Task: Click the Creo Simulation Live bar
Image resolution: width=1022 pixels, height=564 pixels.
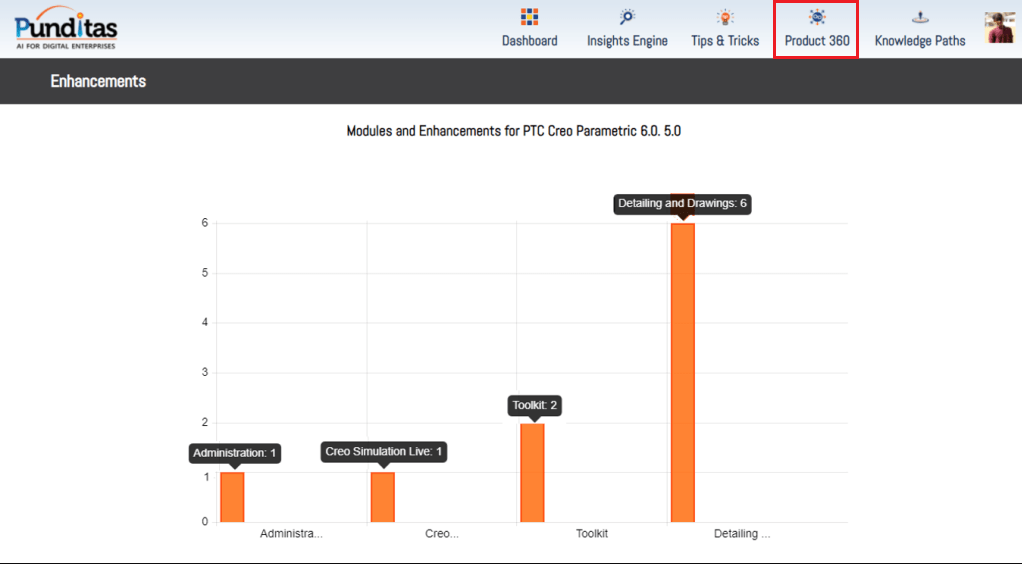Action: (x=383, y=497)
